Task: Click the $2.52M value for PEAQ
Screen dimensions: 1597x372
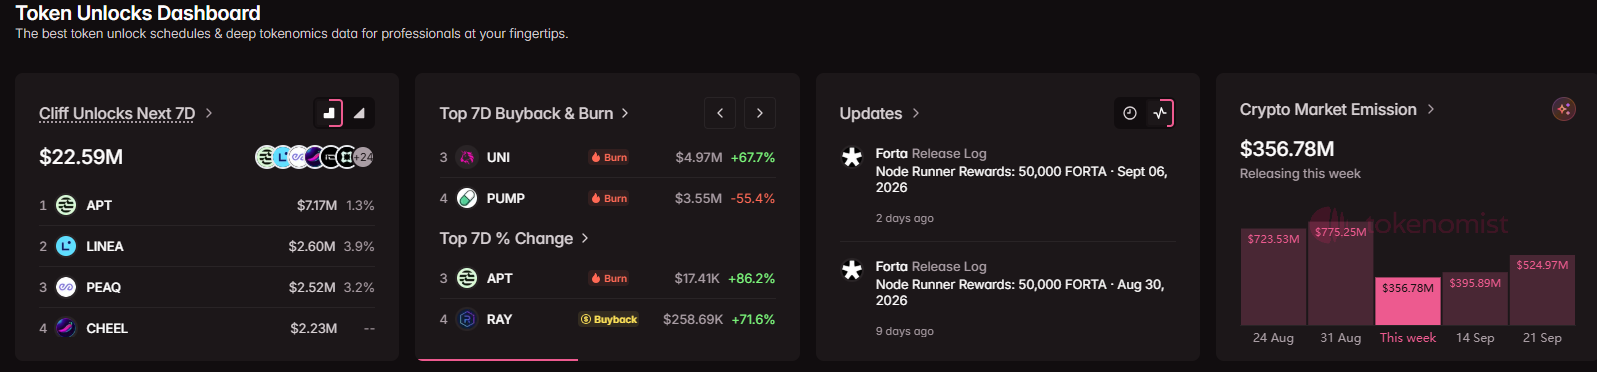Action: (312, 287)
